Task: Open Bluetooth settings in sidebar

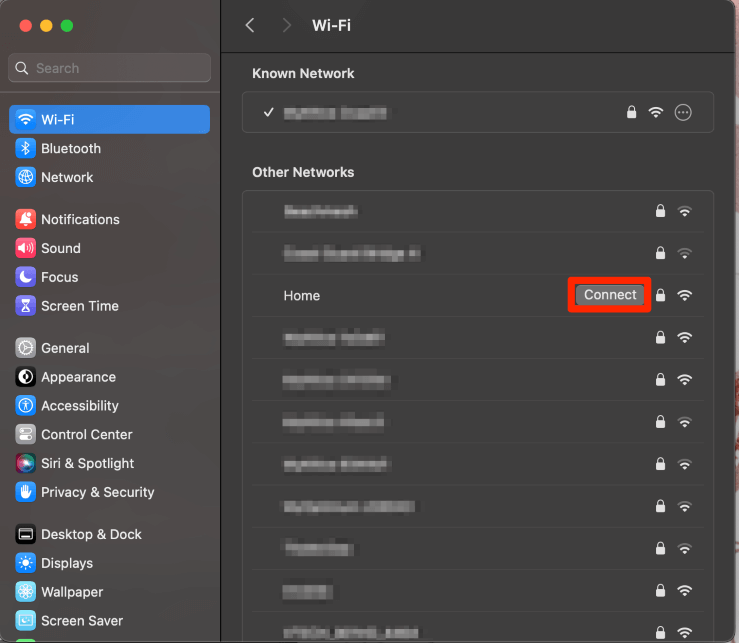Action: coord(109,148)
